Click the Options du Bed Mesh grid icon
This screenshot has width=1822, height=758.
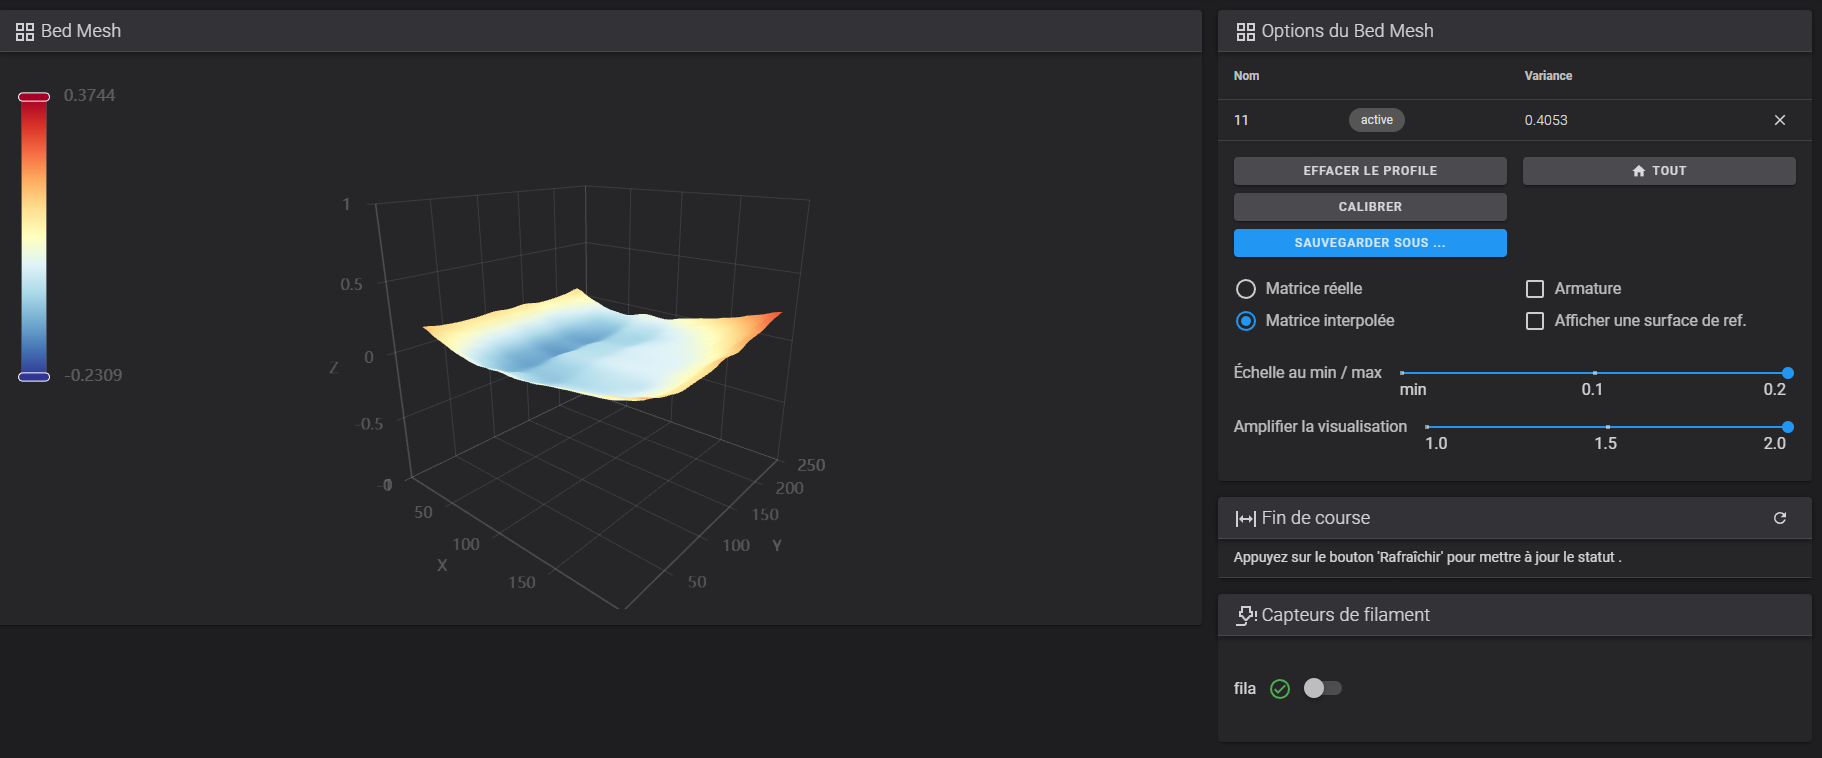[x=1245, y=32]
